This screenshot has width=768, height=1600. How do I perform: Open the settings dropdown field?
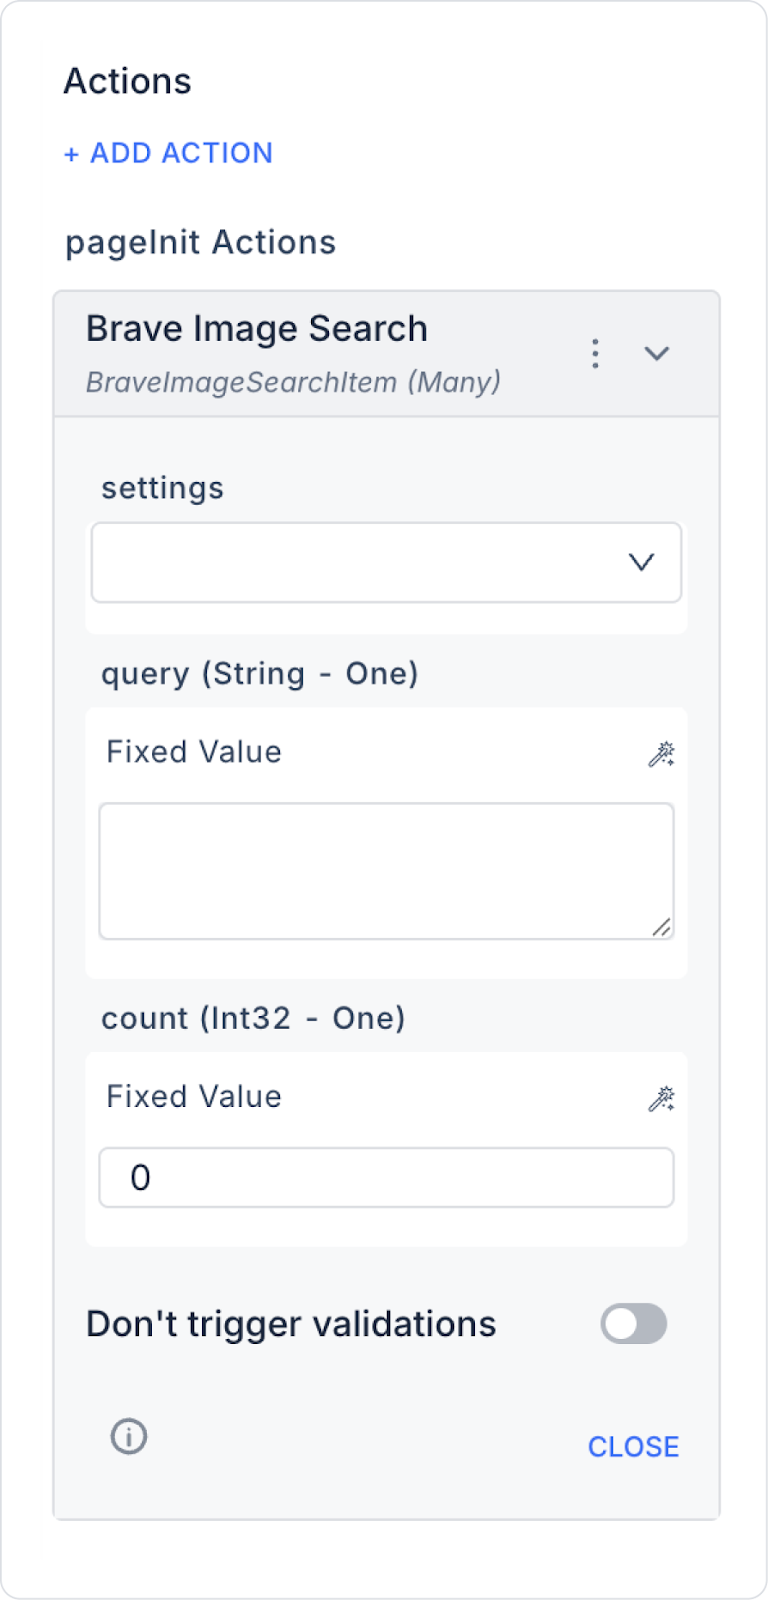click(360, 562)
